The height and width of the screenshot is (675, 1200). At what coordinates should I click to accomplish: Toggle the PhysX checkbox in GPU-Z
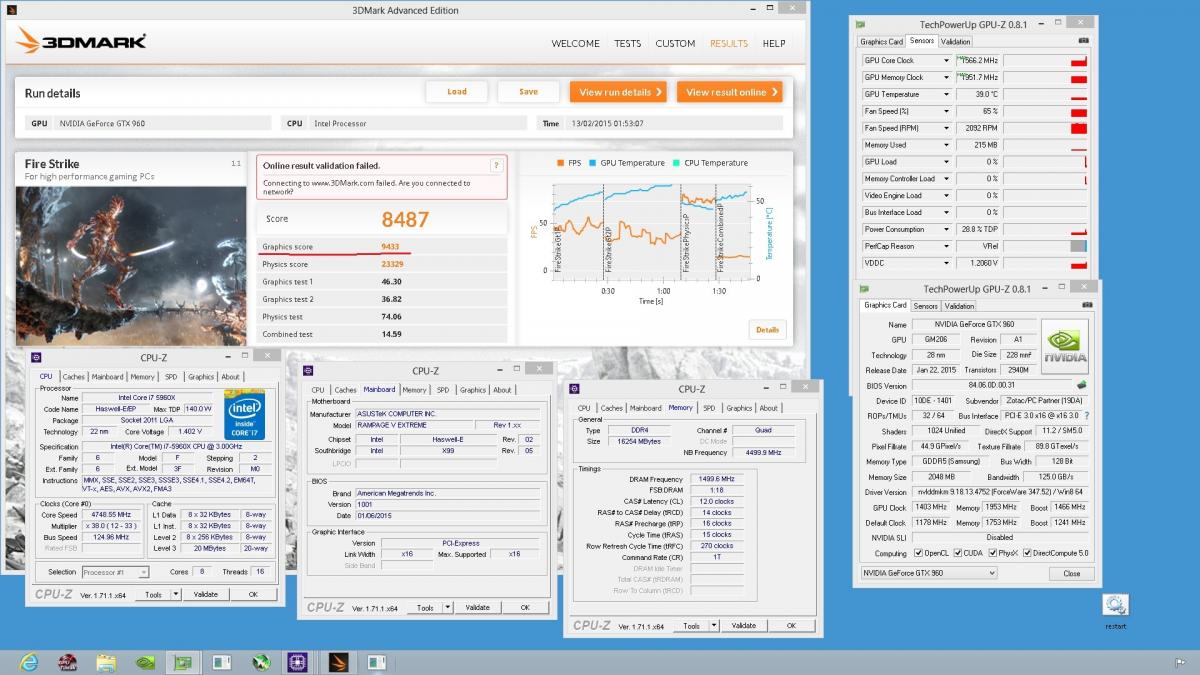coord(994,553)
